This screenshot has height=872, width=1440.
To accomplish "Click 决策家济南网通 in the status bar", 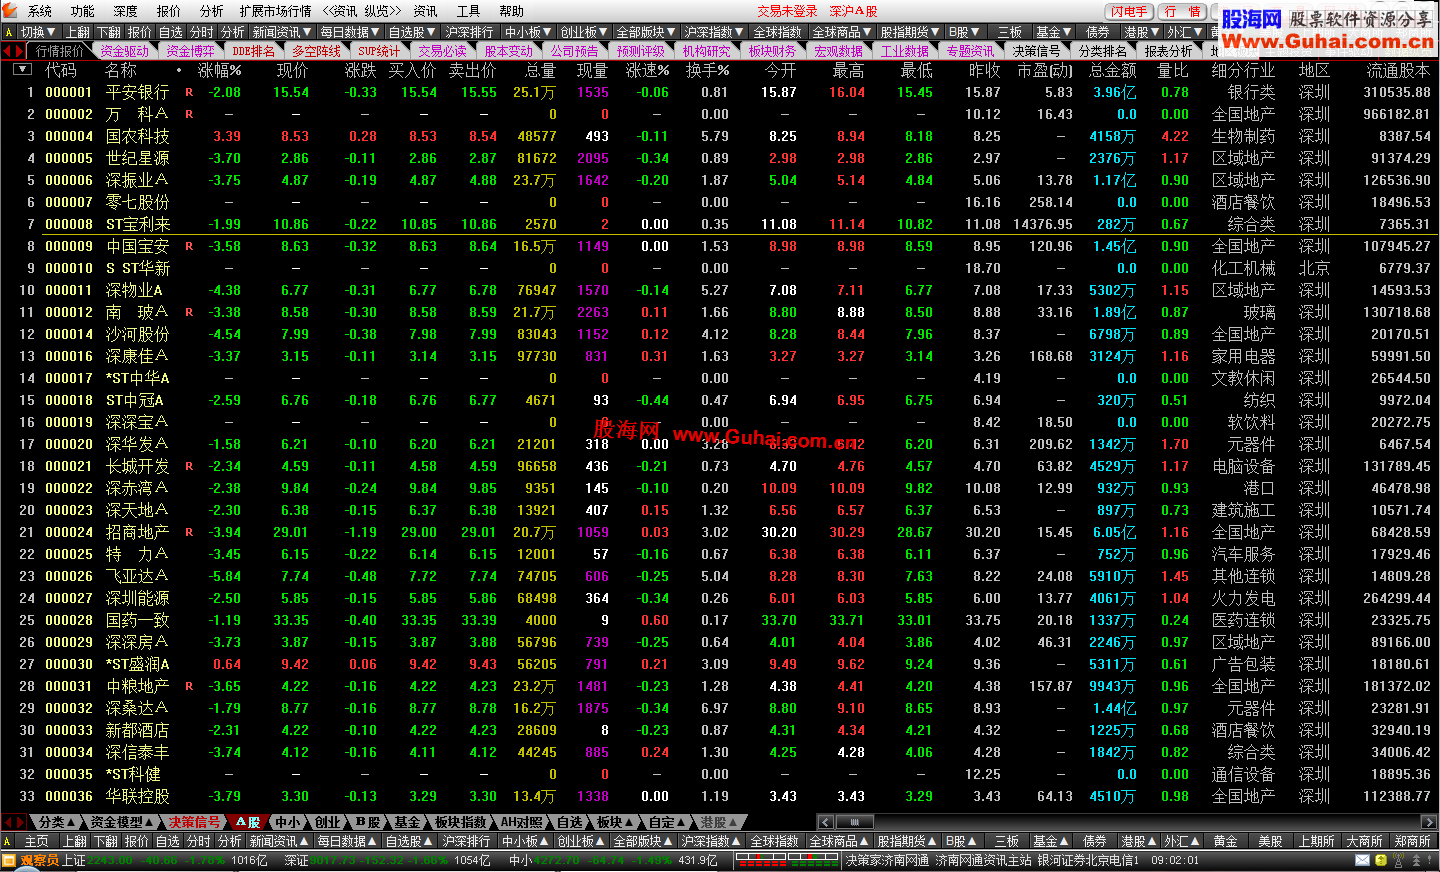I will coord(888,860).
